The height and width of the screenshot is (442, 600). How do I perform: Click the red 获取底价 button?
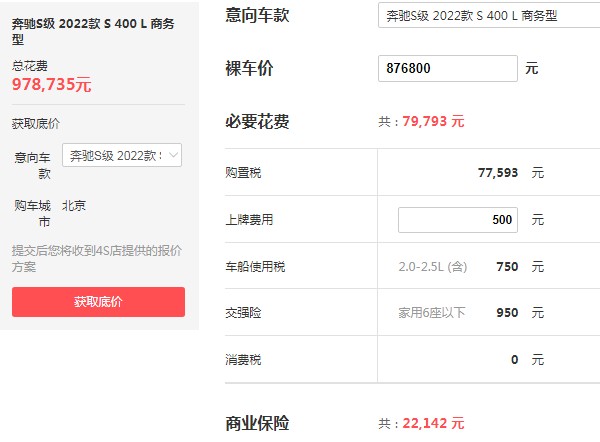tap(98, 302)
